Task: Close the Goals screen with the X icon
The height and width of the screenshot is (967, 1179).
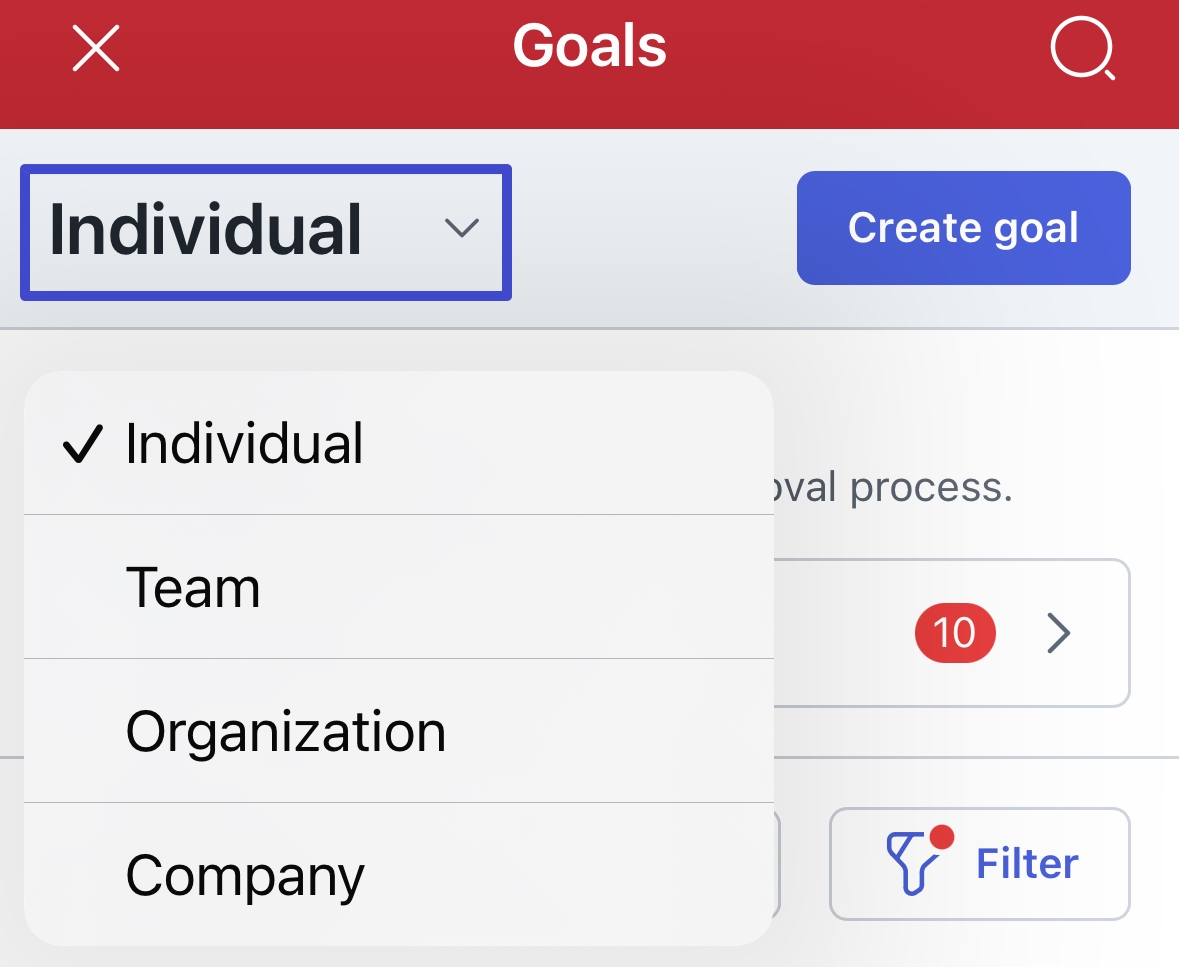Action: [96, 48]
